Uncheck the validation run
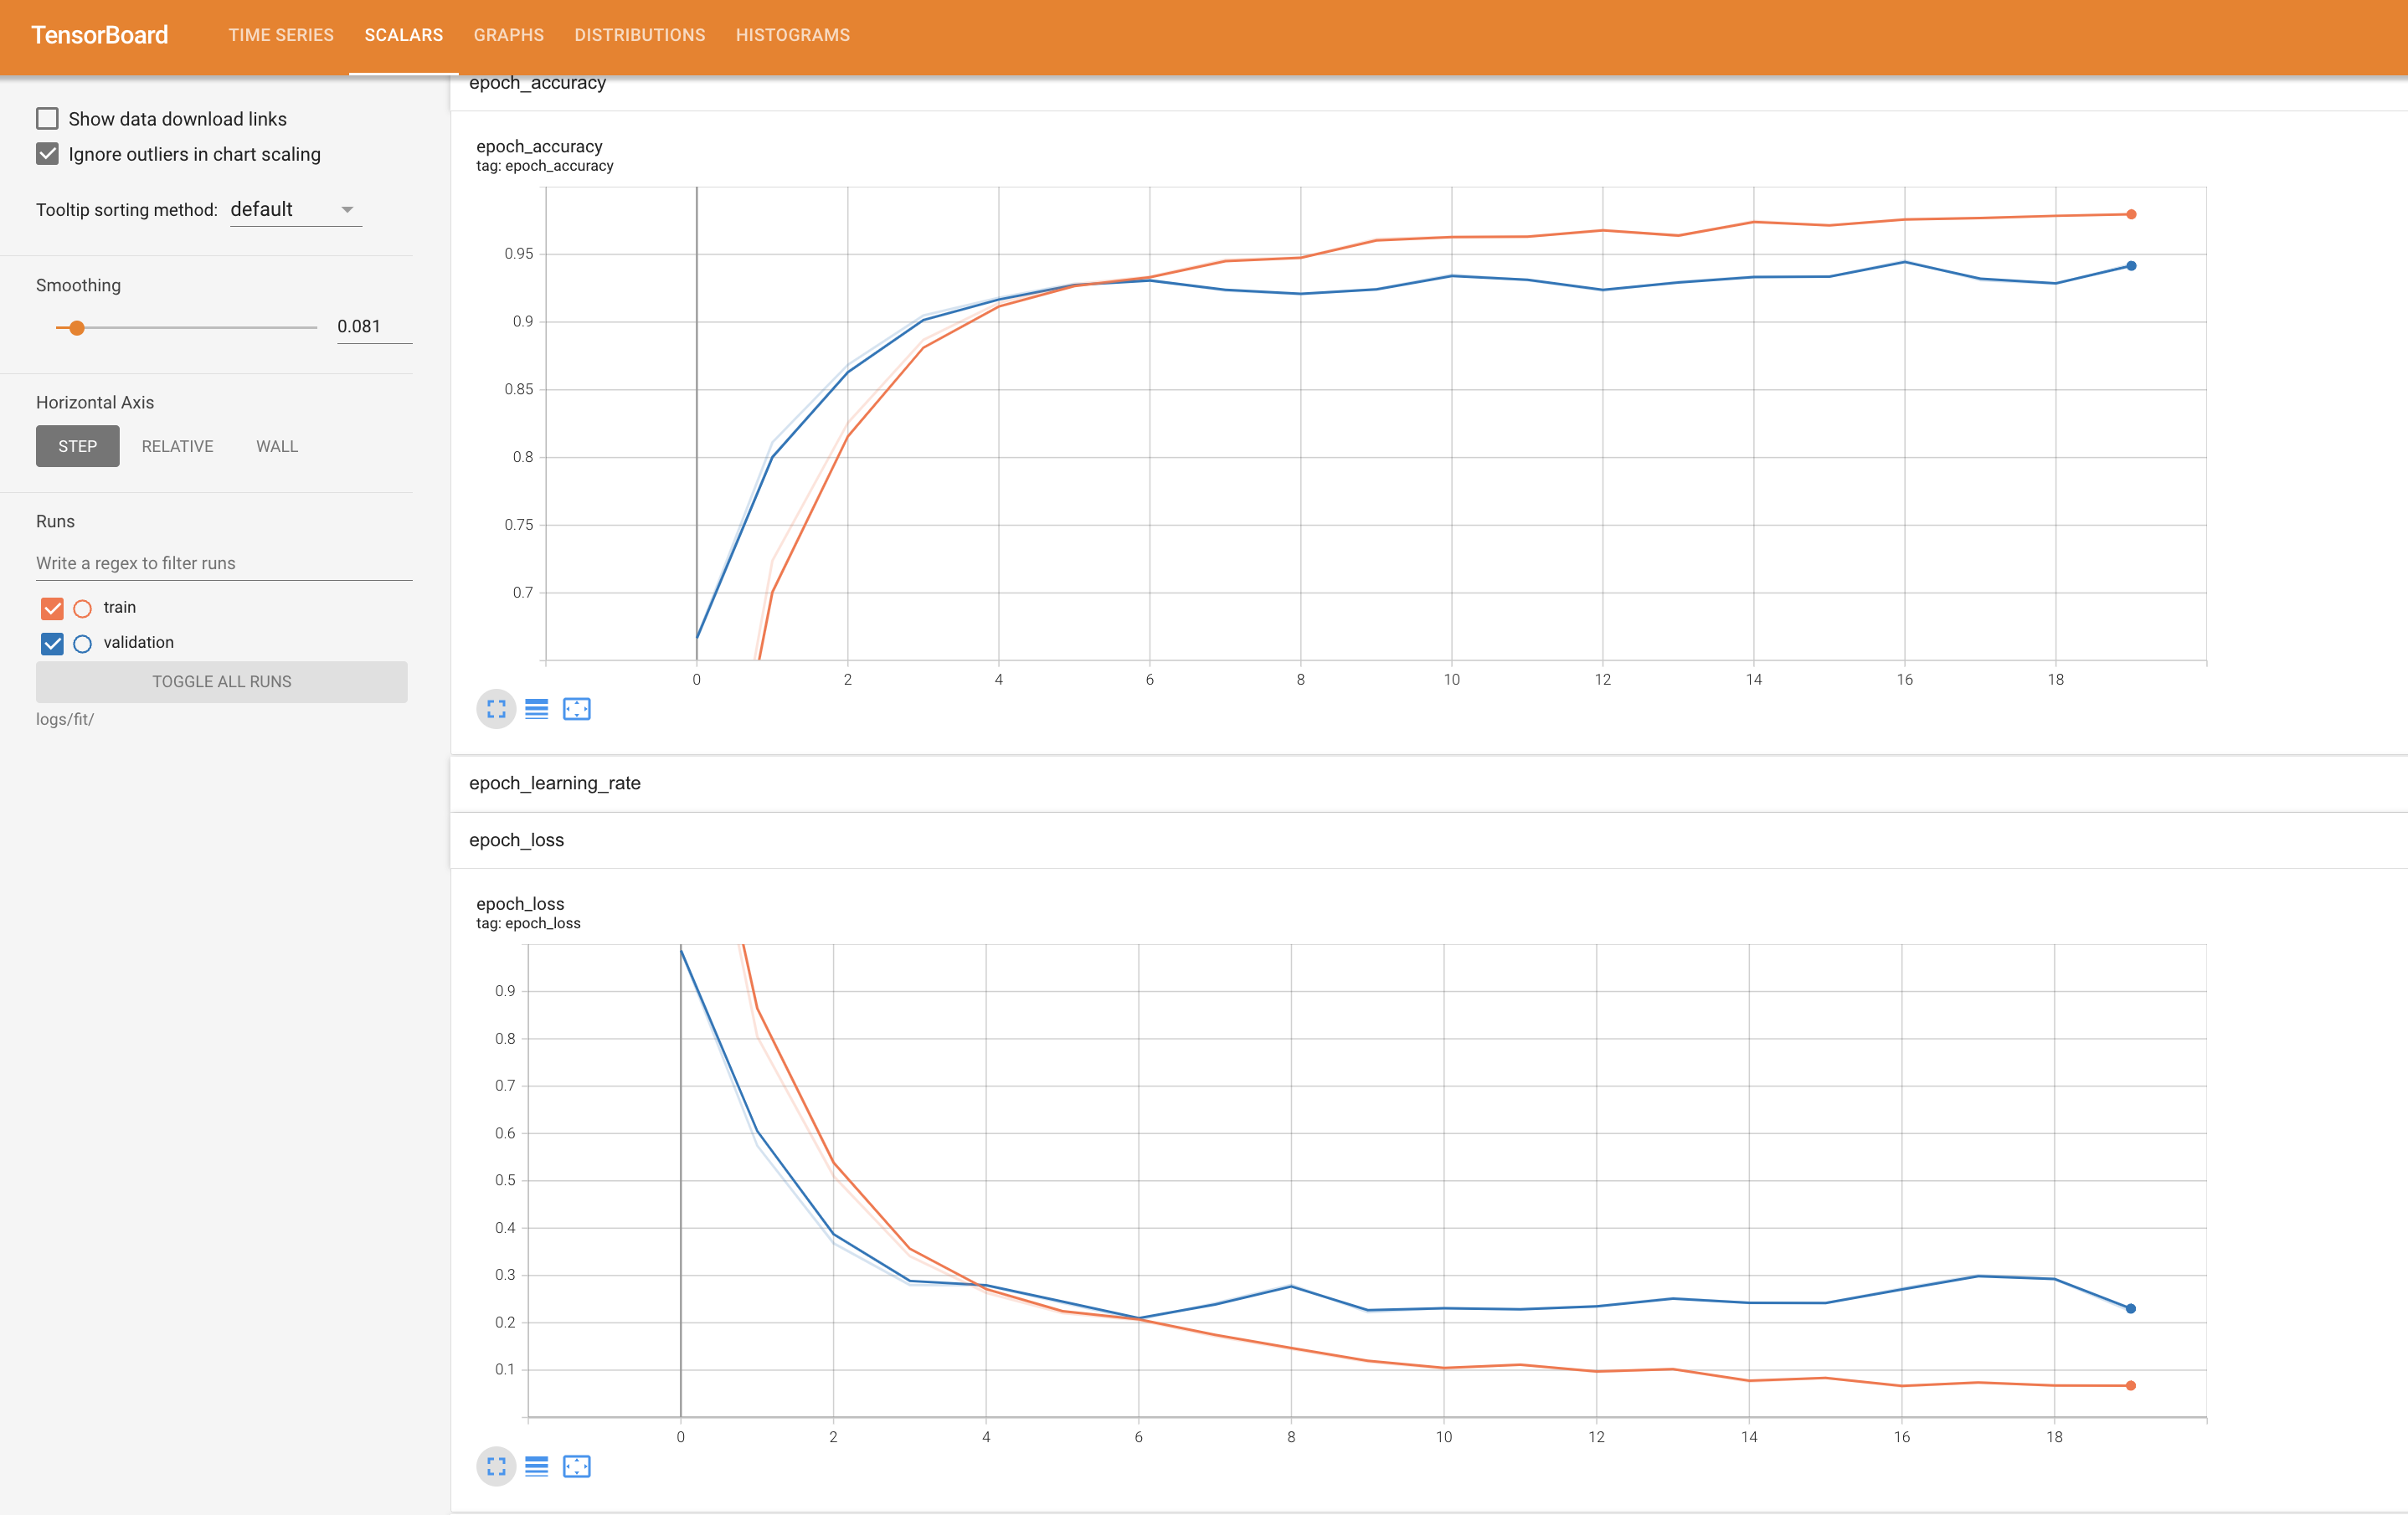This screenshot has height=1515, width=2408. [51, 643]
